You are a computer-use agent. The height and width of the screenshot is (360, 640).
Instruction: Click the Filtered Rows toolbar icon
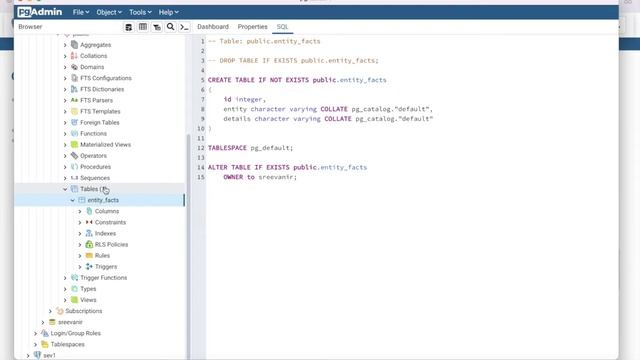(x=157, y=27)
